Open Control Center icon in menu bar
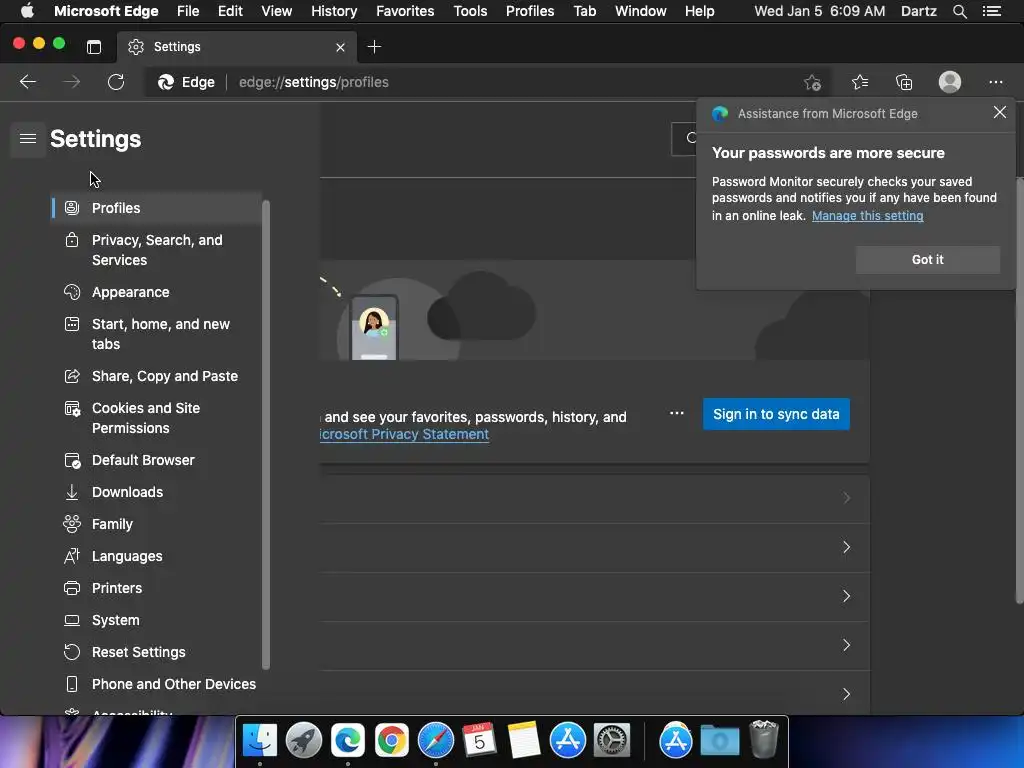 pos(991,11)
